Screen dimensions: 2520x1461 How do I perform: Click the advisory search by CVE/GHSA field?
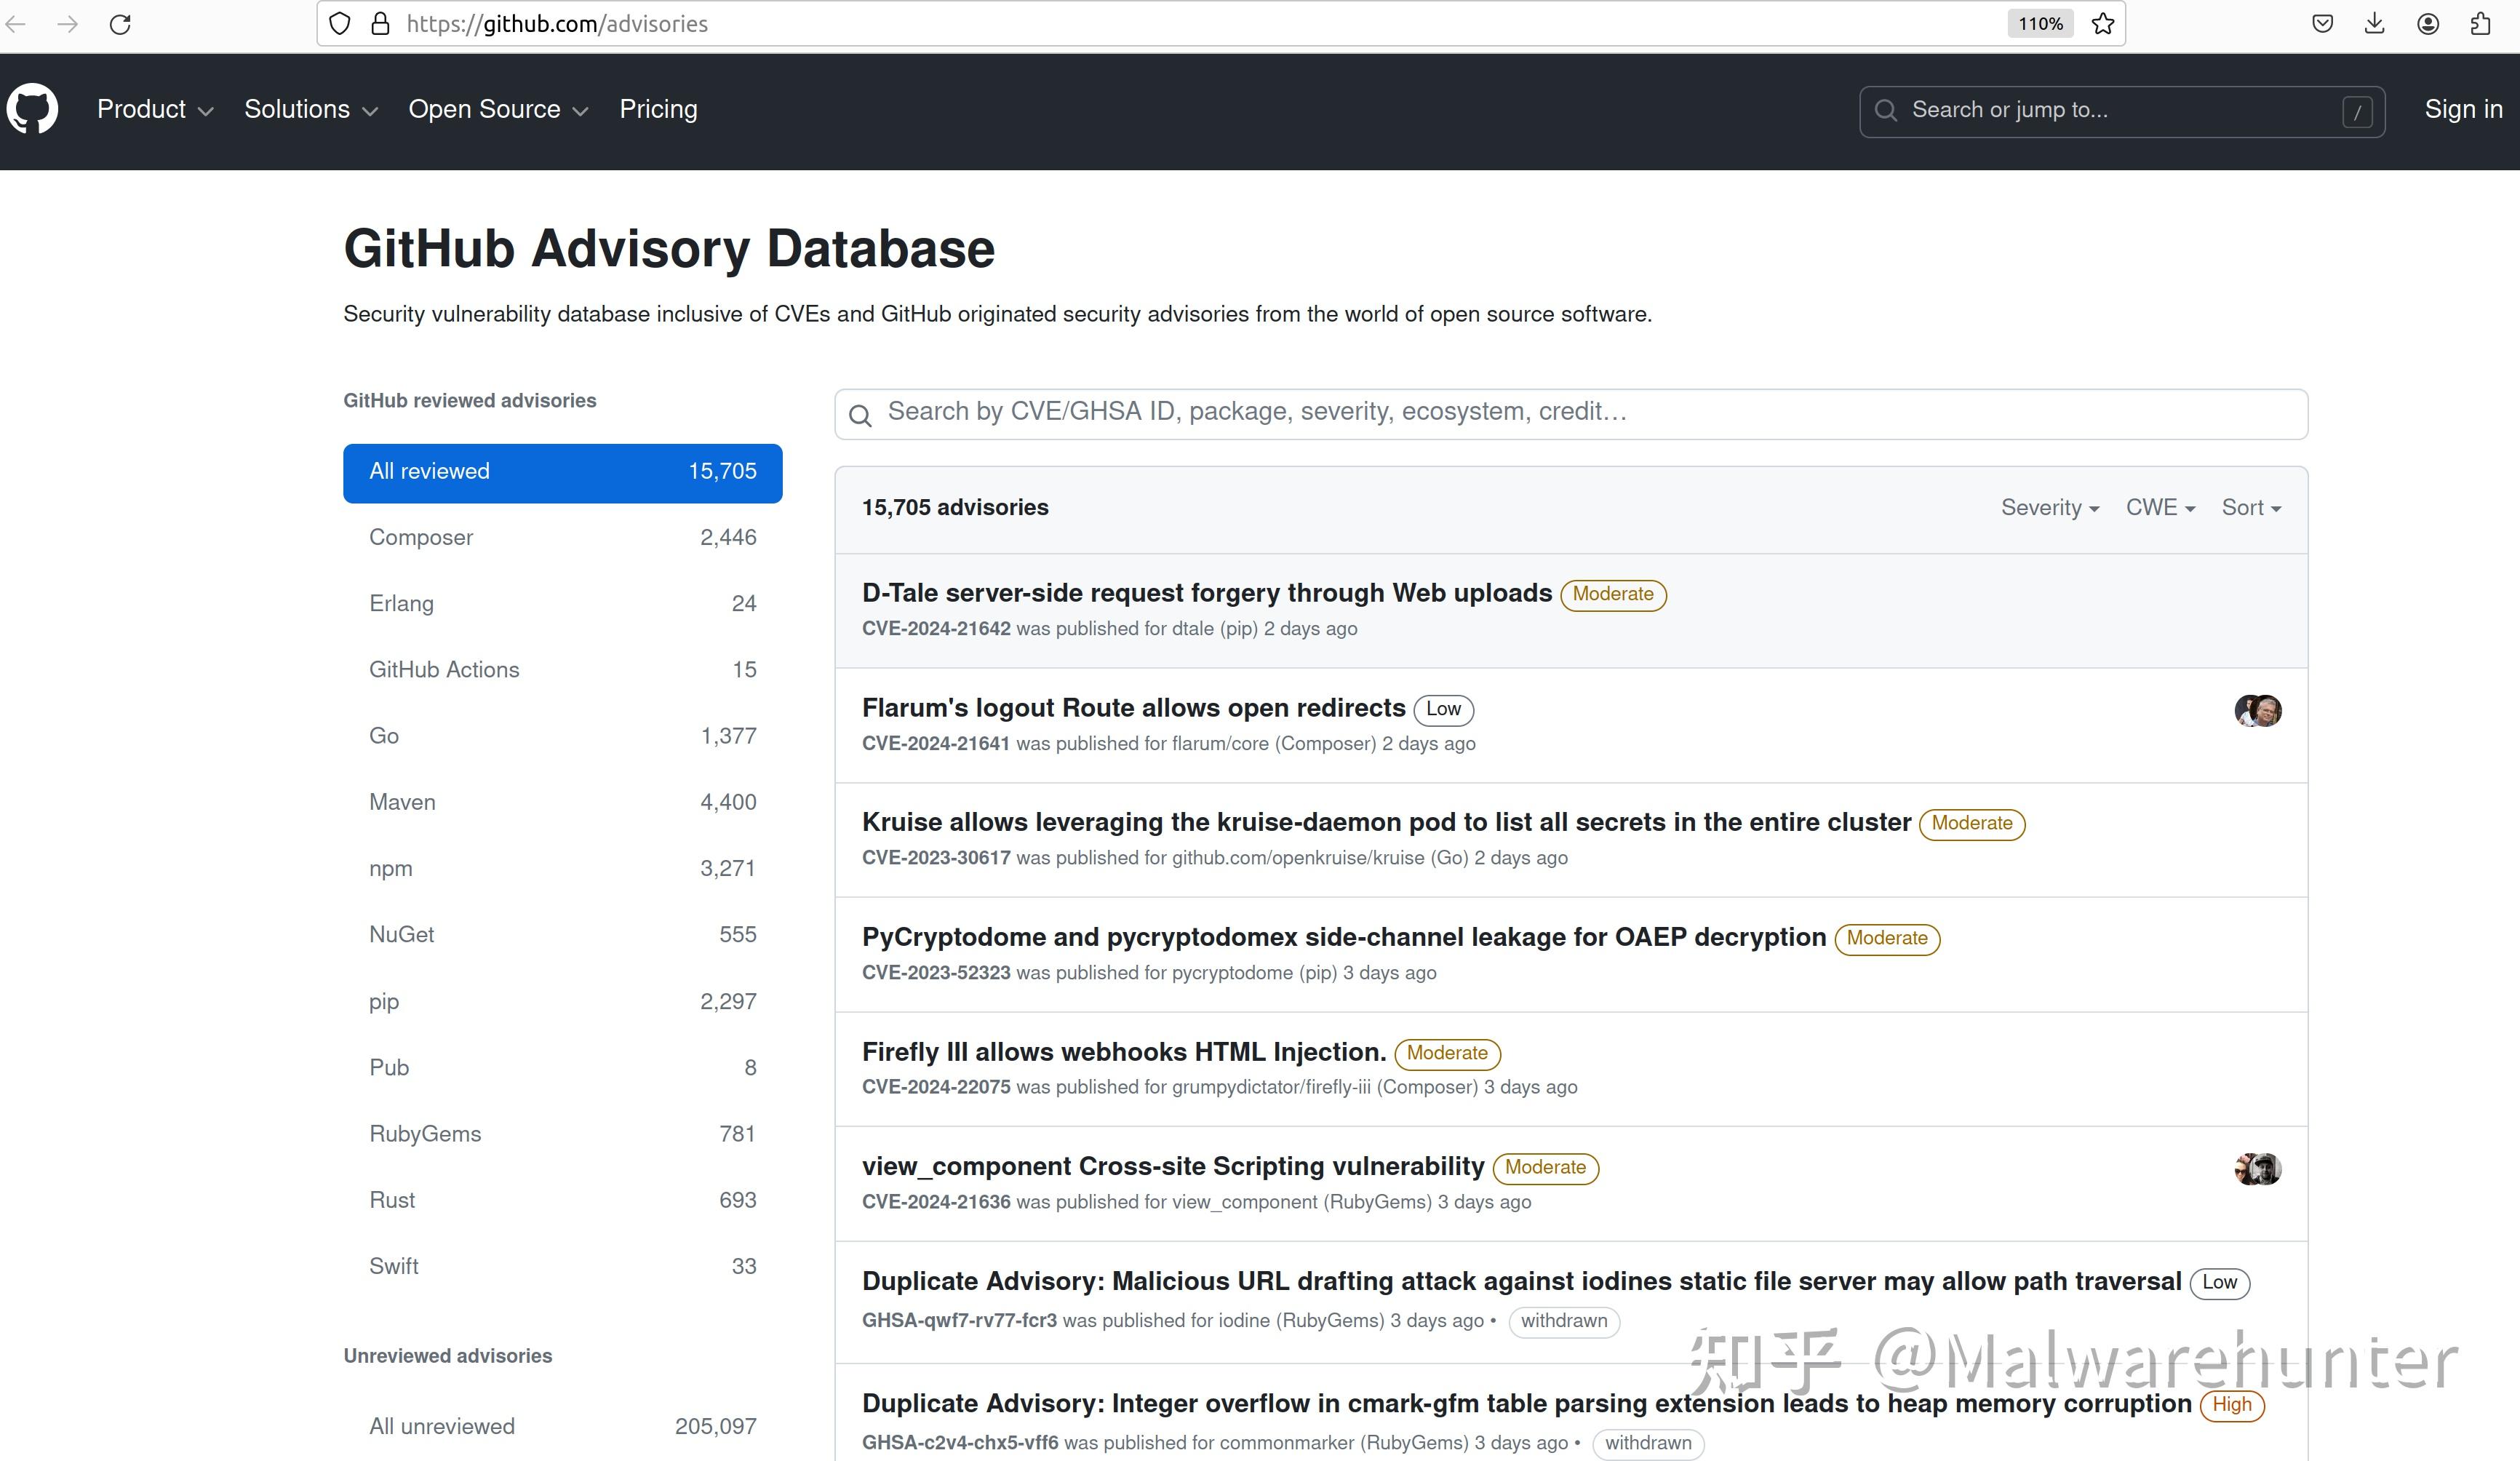pyautogui.click(x=1570, y=413)
